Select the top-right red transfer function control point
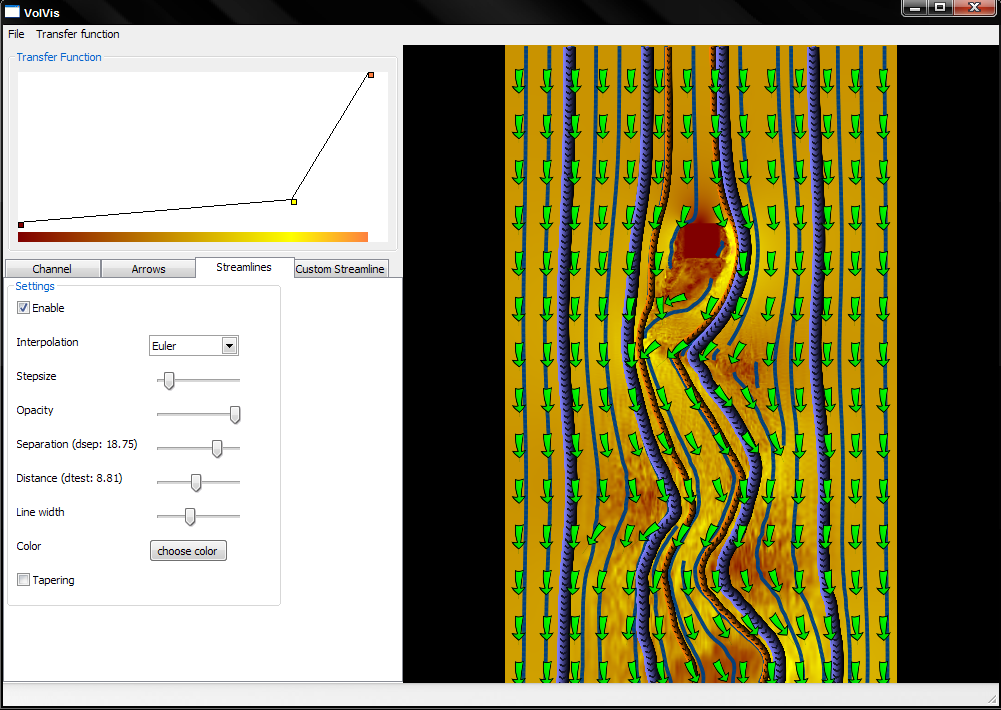The width and height of the screenshot is (1001, 710). [x=370, y=75]
